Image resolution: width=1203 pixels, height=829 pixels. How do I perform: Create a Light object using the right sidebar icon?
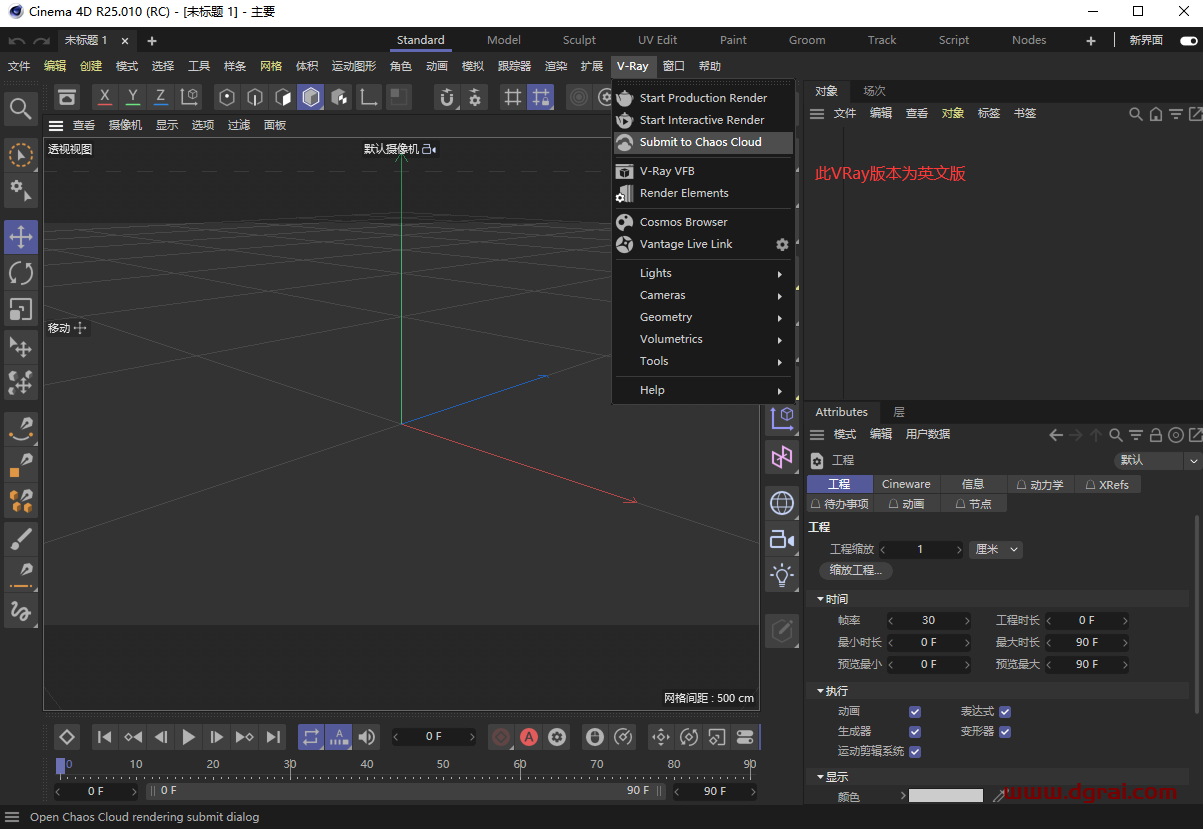[x=783, y=575]
